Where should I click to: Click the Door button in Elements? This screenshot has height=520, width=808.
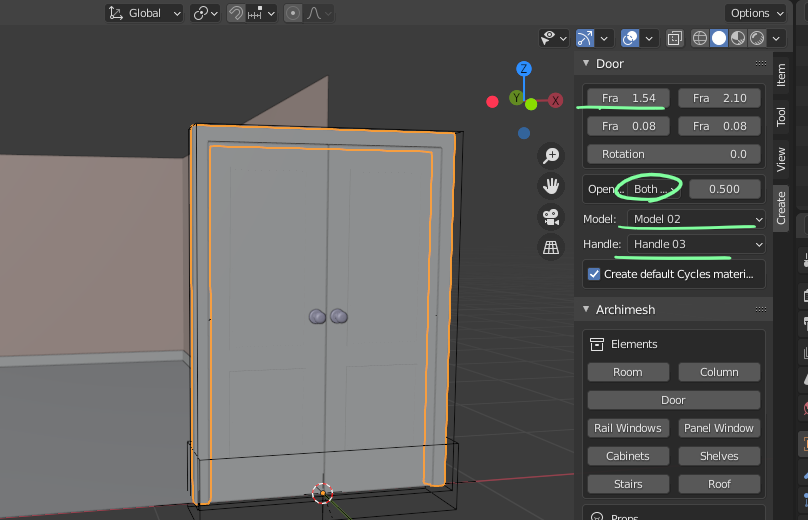pos(674,400)
